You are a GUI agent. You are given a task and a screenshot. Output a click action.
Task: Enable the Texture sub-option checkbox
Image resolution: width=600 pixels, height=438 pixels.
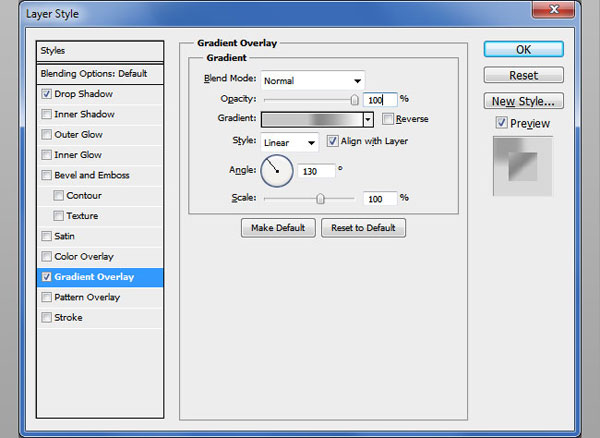59,216
